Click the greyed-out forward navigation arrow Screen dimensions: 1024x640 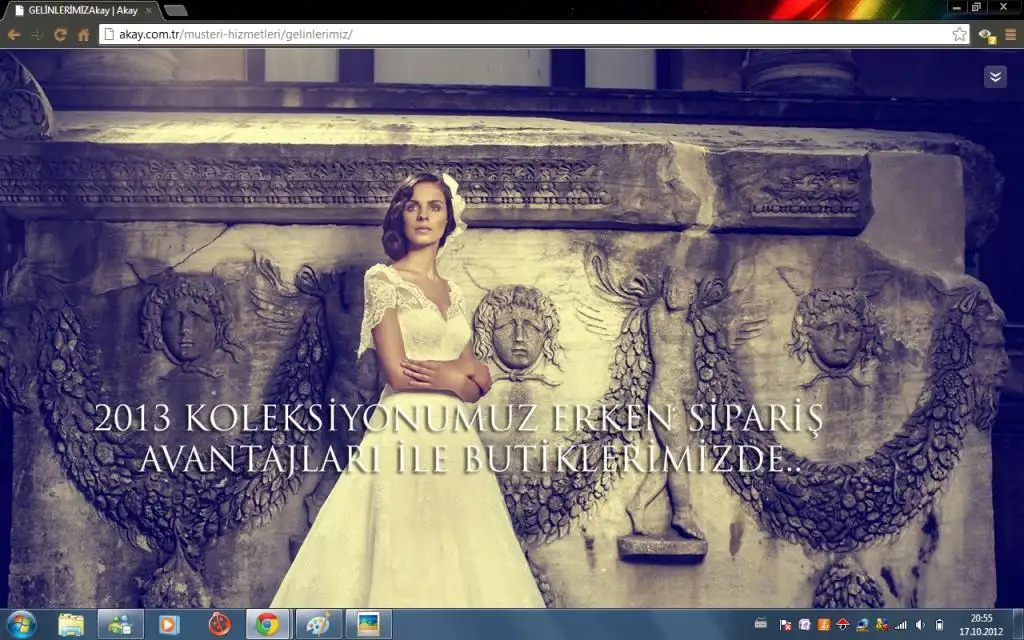37,35
